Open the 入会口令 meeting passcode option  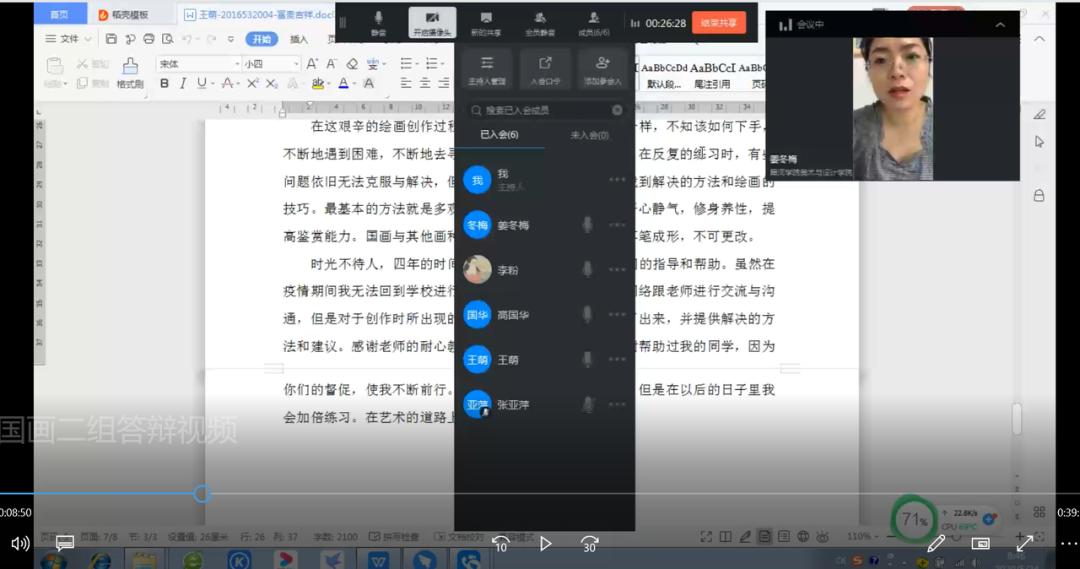pos(545,68)
